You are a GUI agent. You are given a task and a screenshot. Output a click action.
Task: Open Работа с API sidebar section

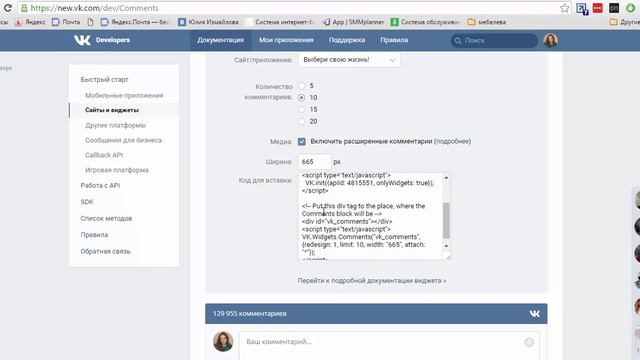[100, 185]
